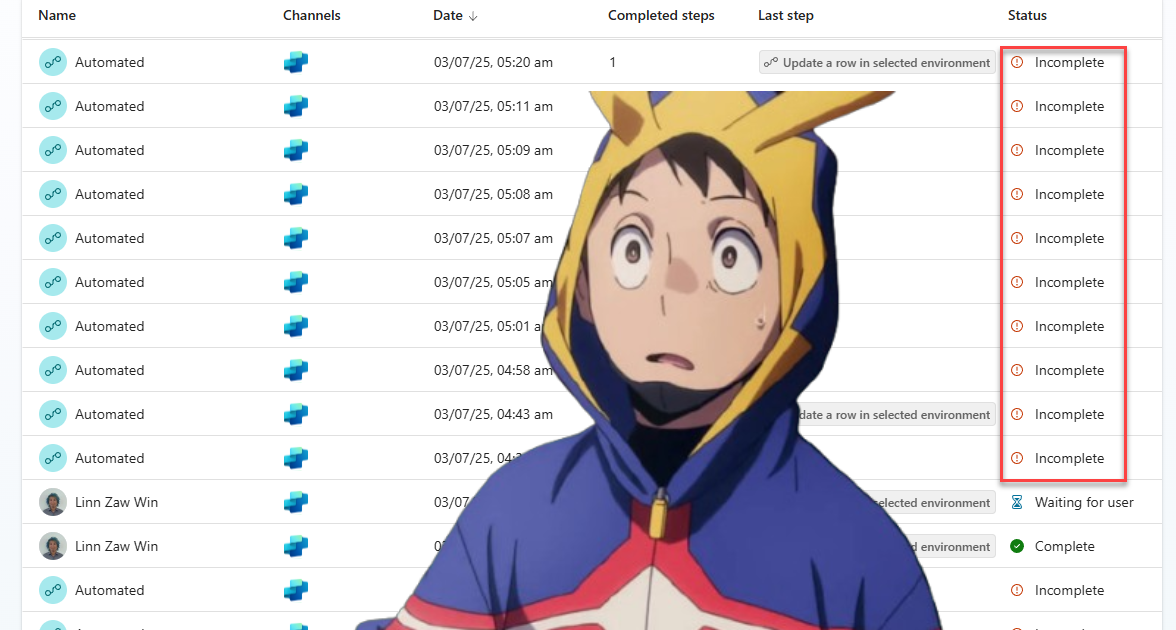Click the Automated flow icon in the 05:20 am row

[52, 62]
